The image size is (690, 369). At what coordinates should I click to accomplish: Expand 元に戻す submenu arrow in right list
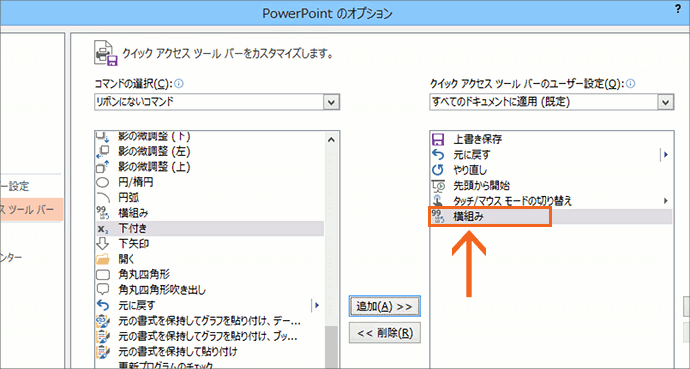(x=666, y=154)
